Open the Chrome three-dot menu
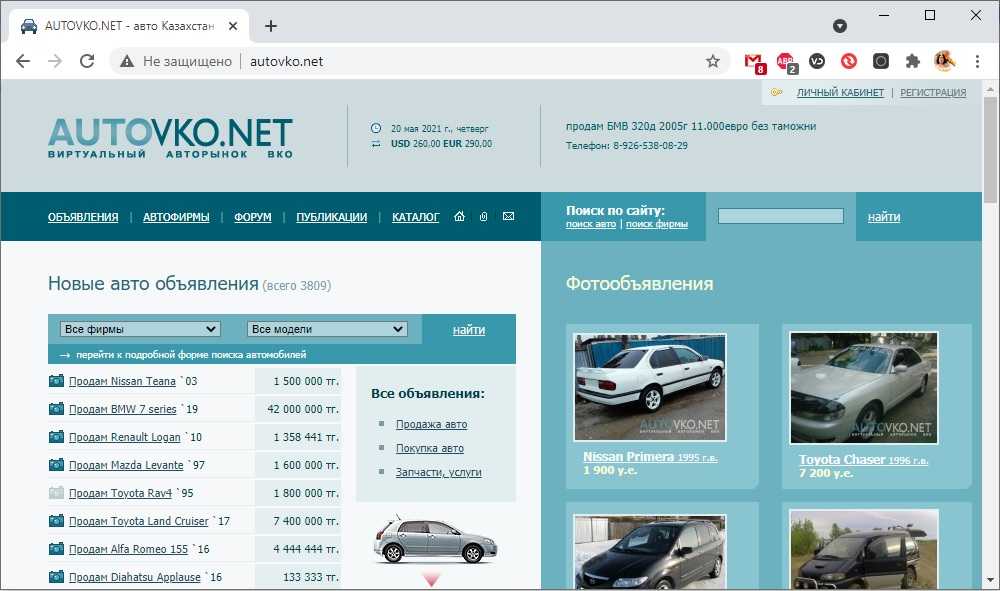The width and height of the screenshot is (1000, 591). pyautogui.click(x=977, y=61)
